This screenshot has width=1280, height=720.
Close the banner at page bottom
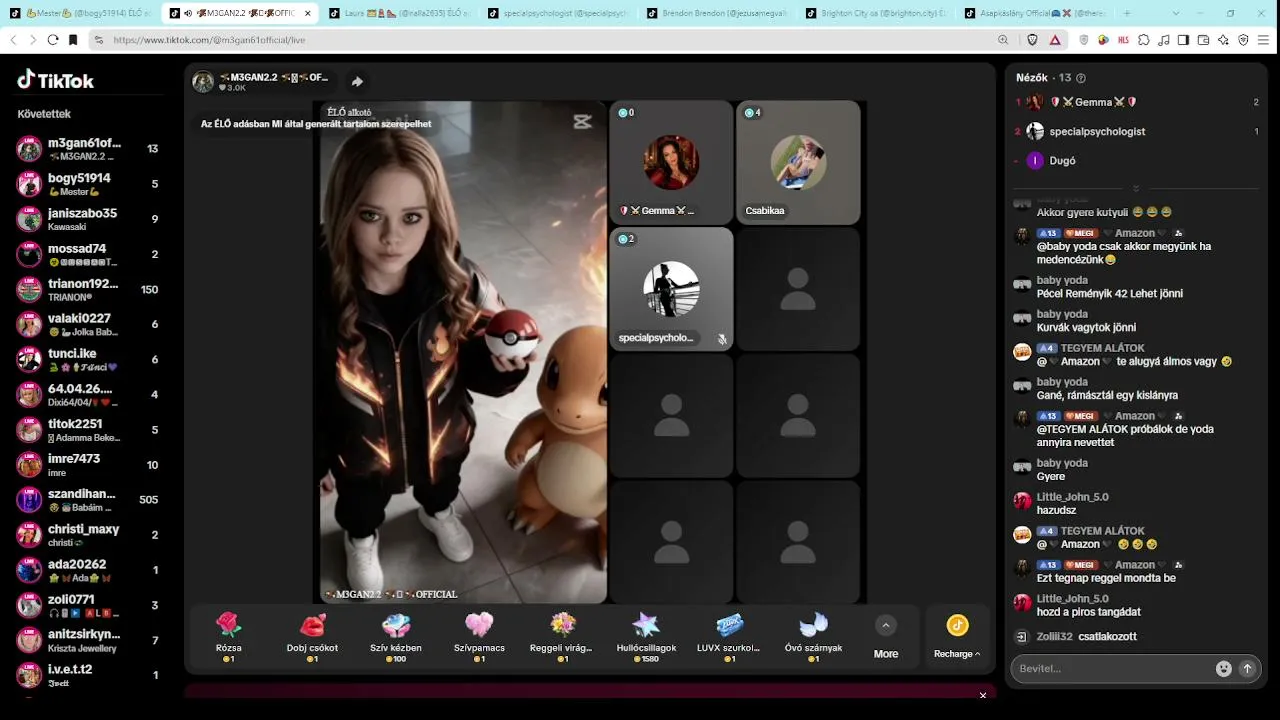(983, 695)
